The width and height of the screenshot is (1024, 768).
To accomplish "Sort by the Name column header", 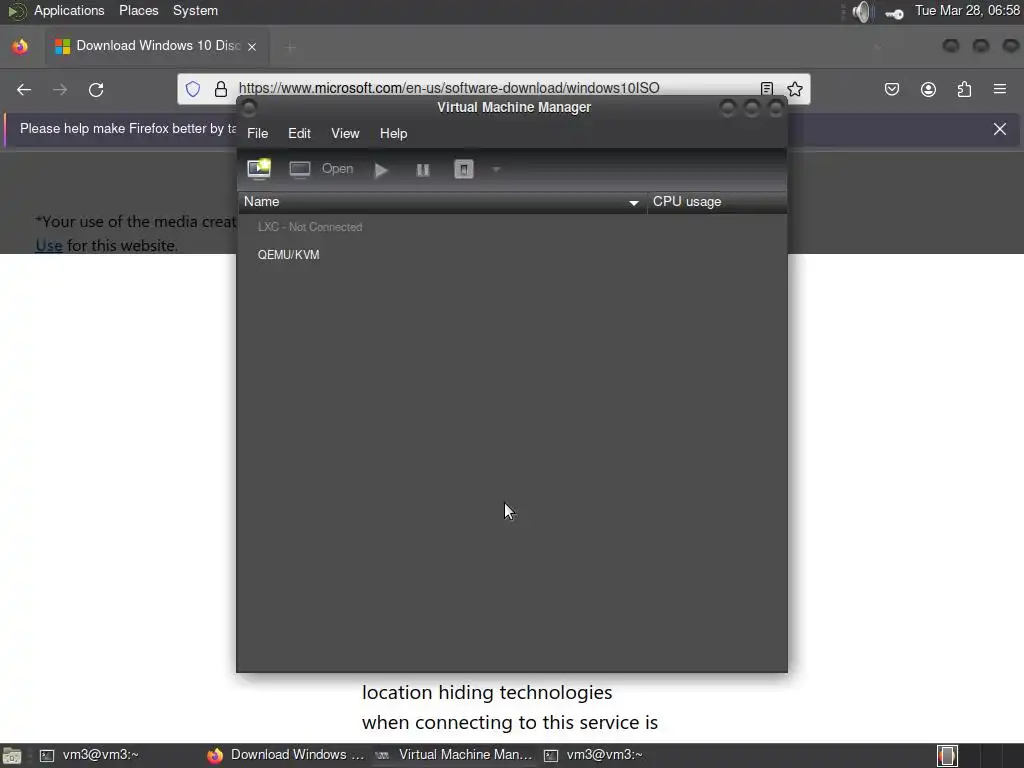I will click(x=441, y=202).
